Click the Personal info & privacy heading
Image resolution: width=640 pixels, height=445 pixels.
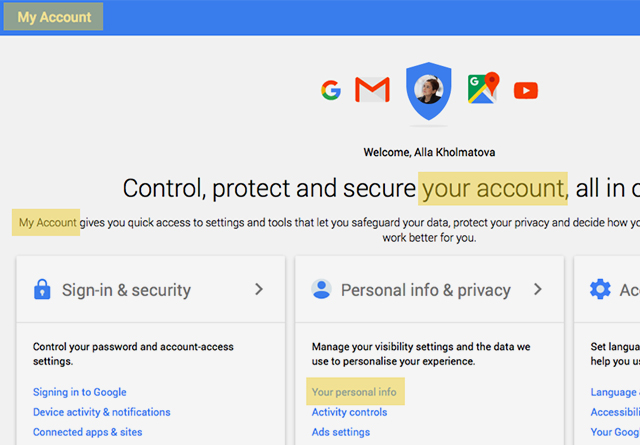tap(426, 290)
